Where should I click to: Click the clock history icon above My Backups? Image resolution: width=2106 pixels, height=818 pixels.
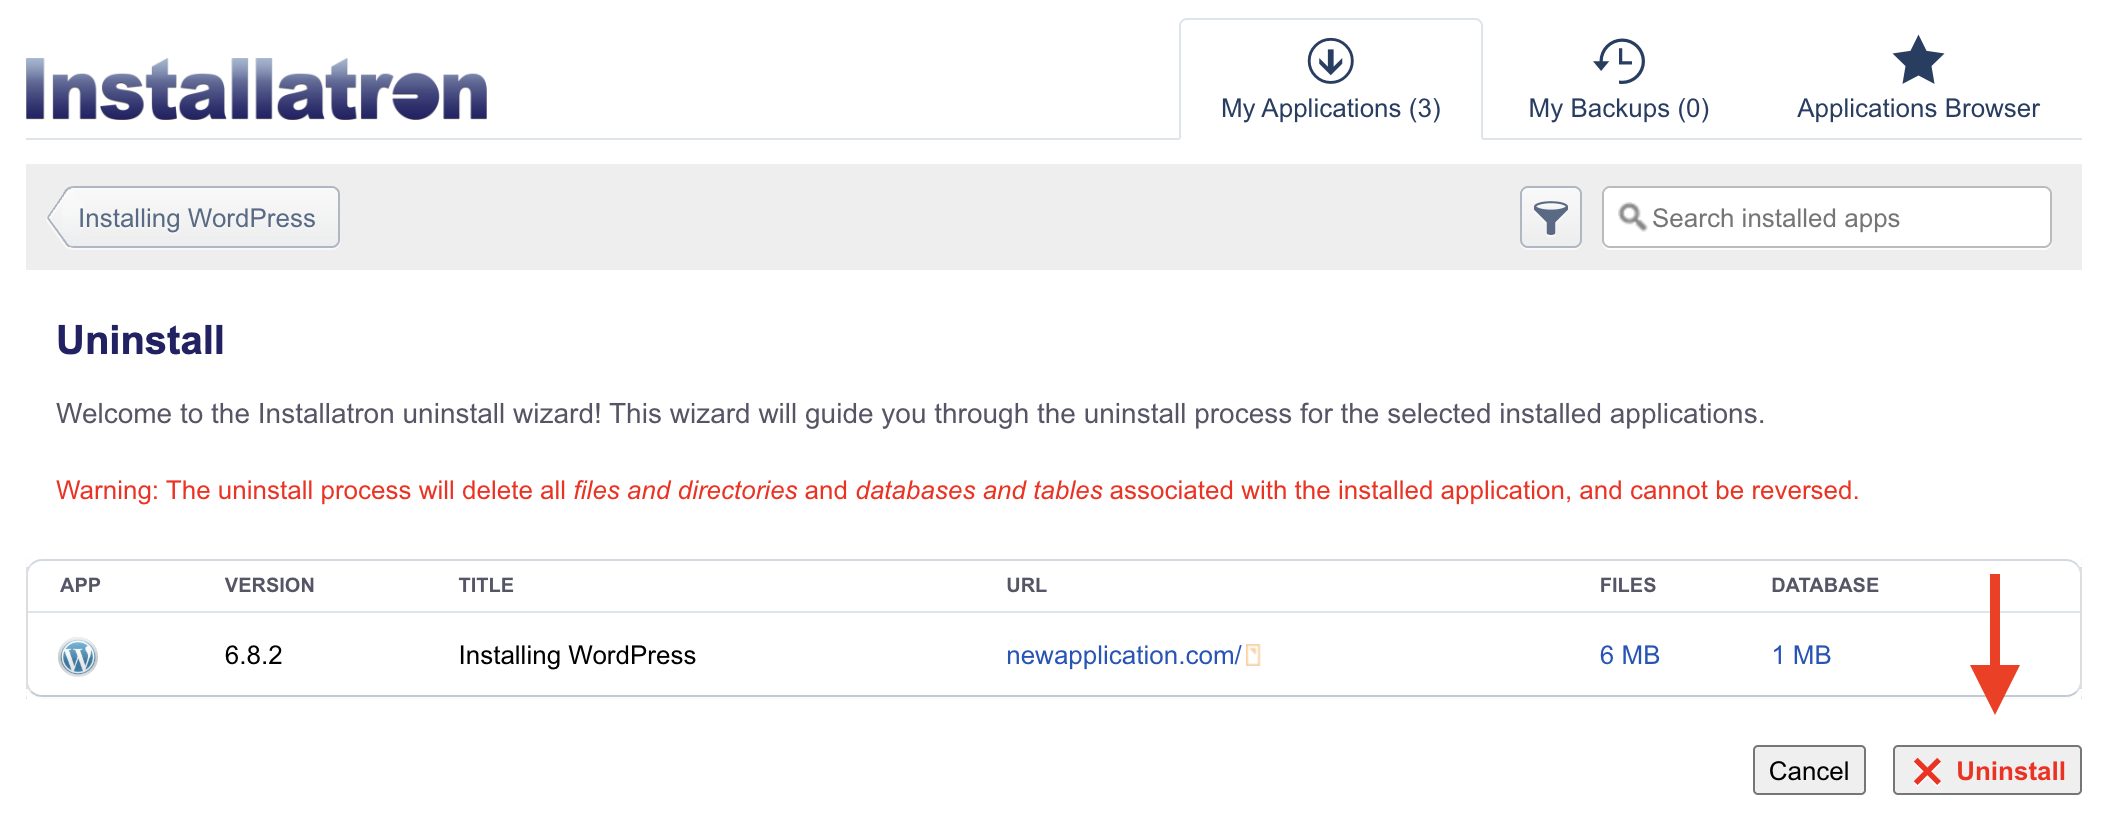pyautogui.click(x=1619, y=61)
